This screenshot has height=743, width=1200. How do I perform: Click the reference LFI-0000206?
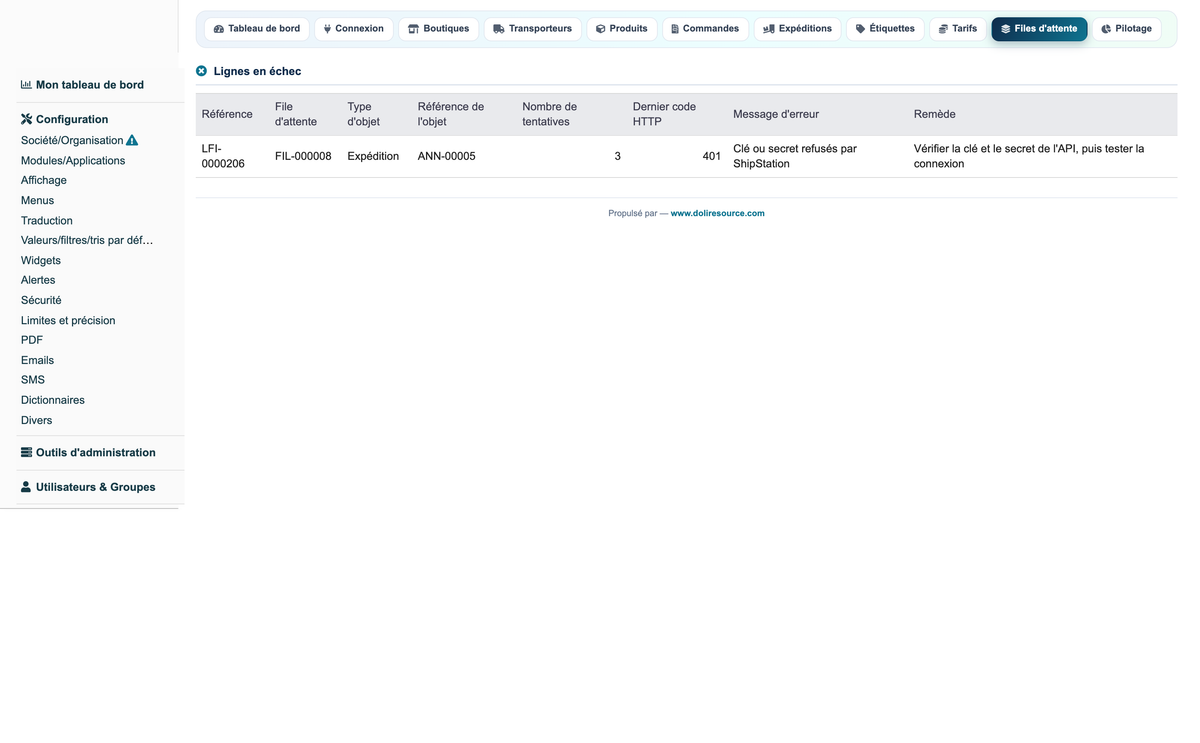(223, 156)
